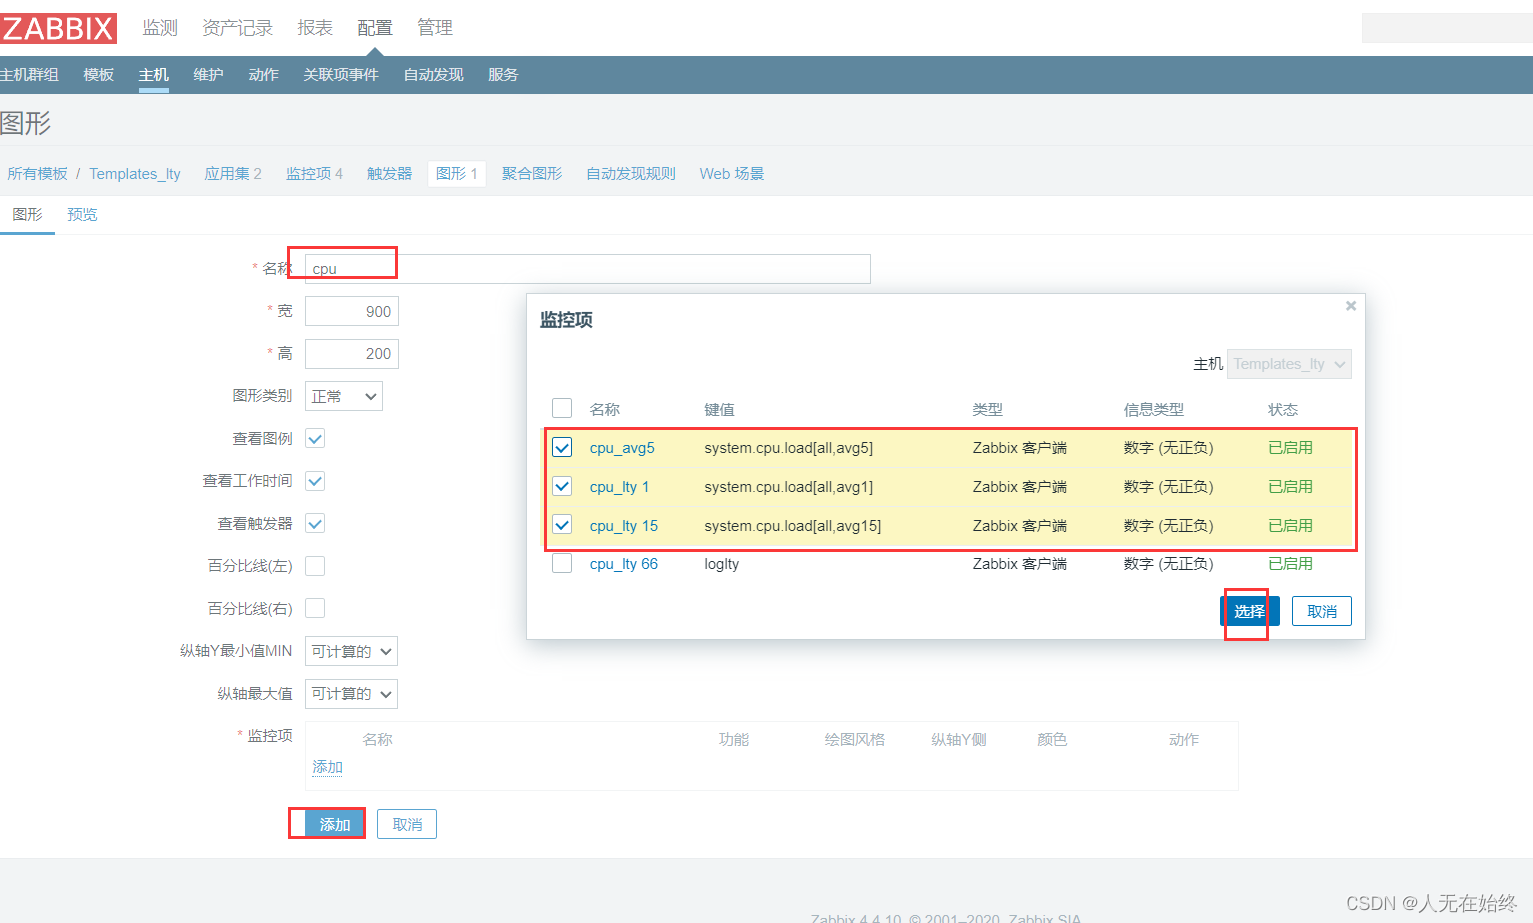Click the 高 height input field
The width and height of the screenshot is (1533, 923).
[352, 353]
